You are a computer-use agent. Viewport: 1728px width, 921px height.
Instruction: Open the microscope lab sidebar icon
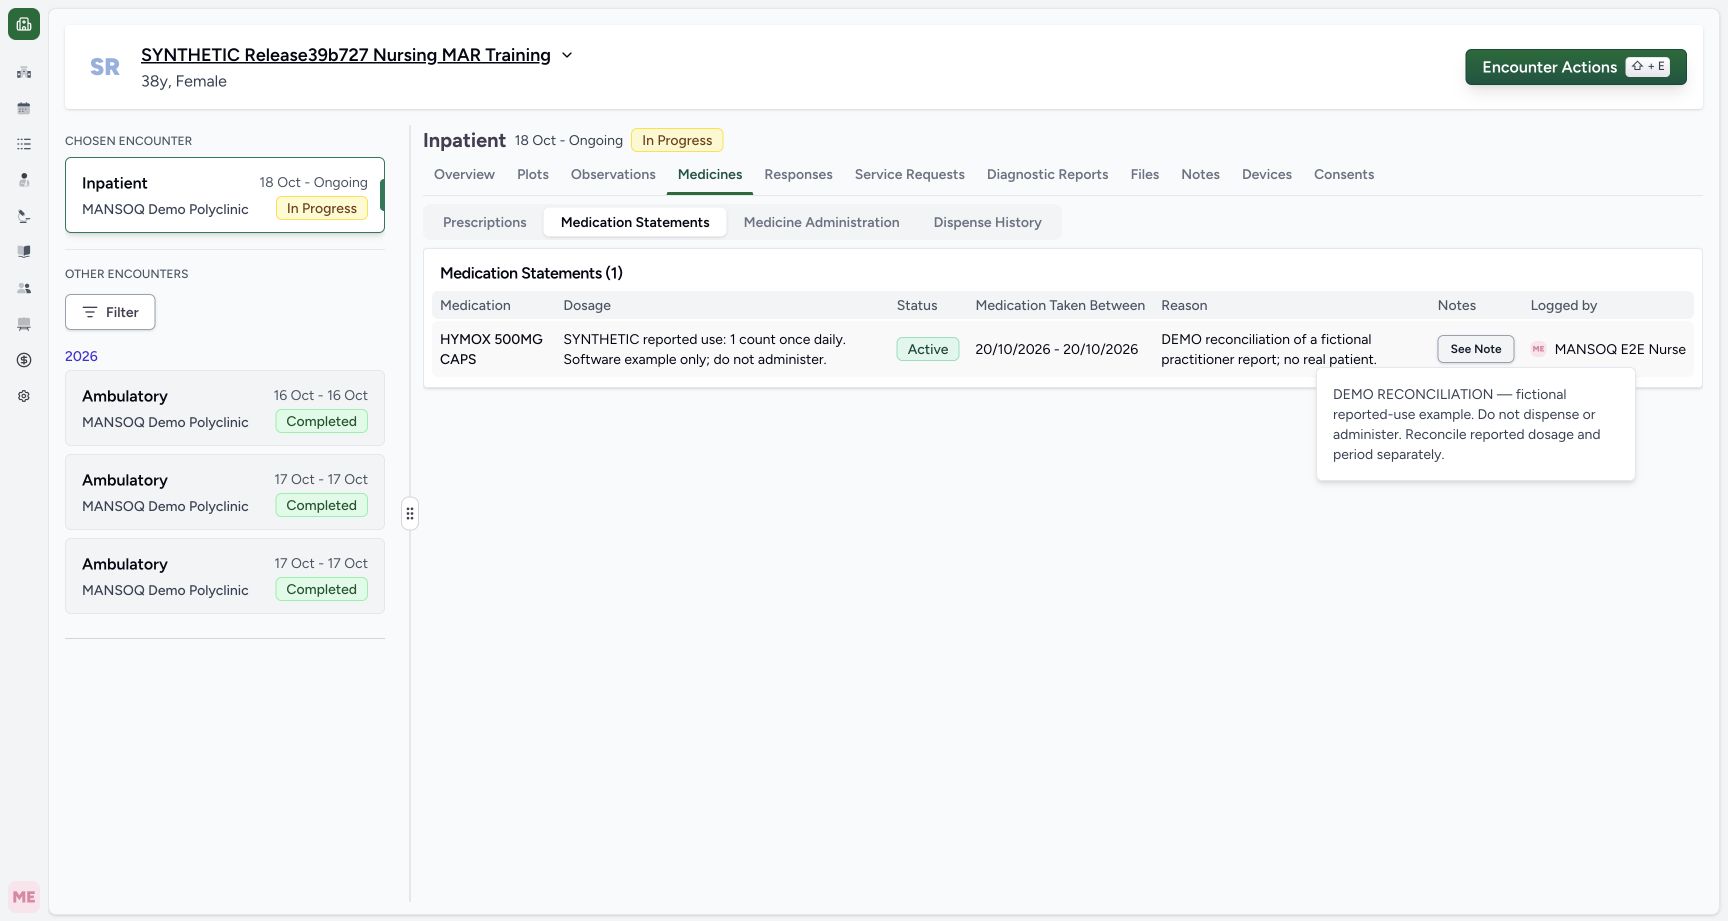tap(24, 216)
